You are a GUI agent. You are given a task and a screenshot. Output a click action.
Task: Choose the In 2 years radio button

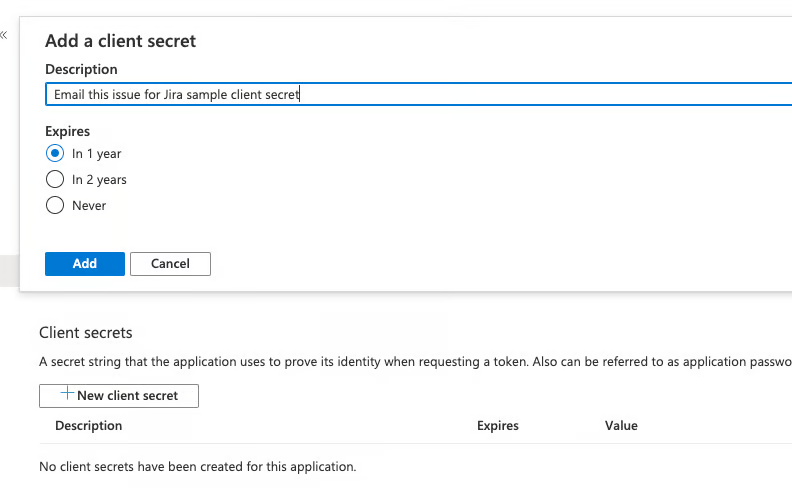click(55, 180)
